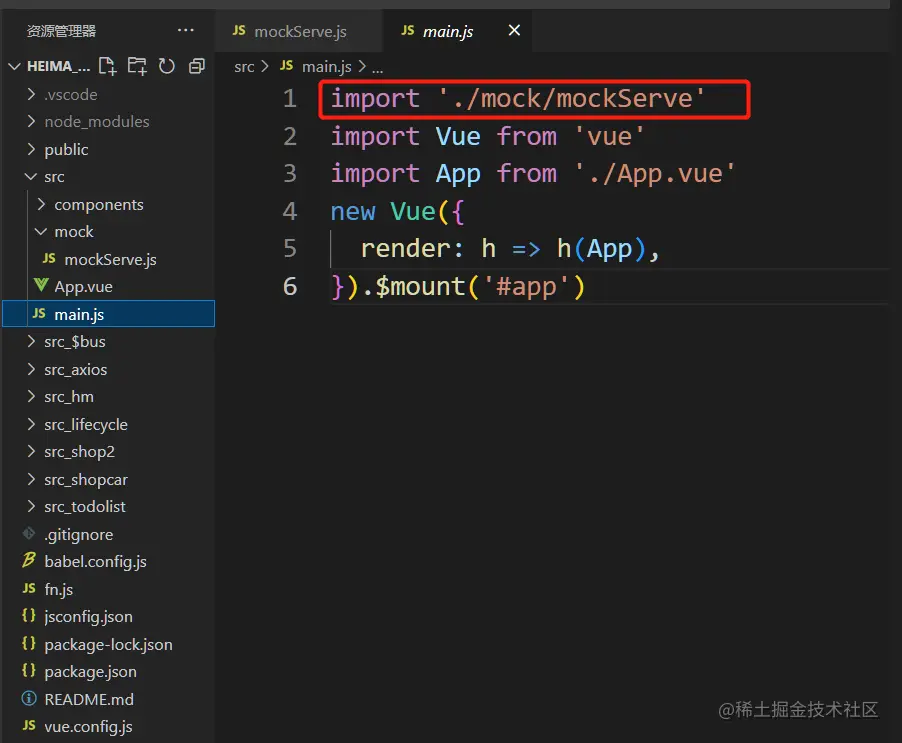Select main.js in the file tree
Screen dimensions: 902x743
[109, 314]
